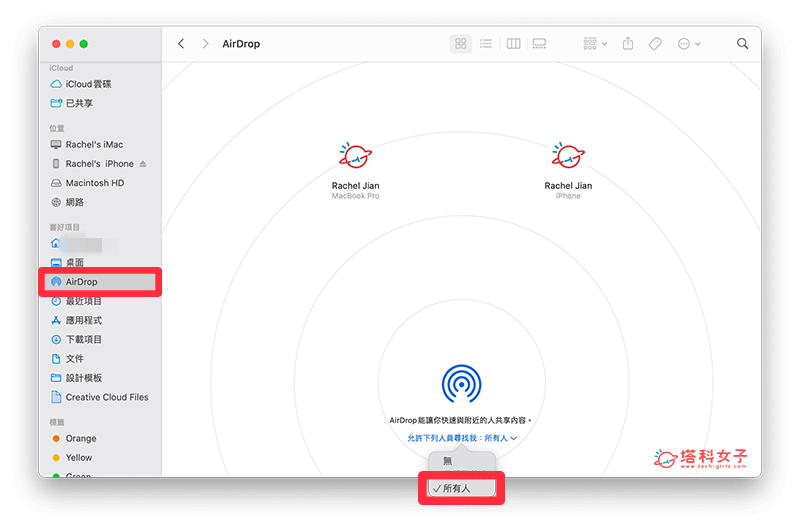Open the home folder icon in sidebar
The width and height of the screenshot is (800, 528).
point(56,243)
